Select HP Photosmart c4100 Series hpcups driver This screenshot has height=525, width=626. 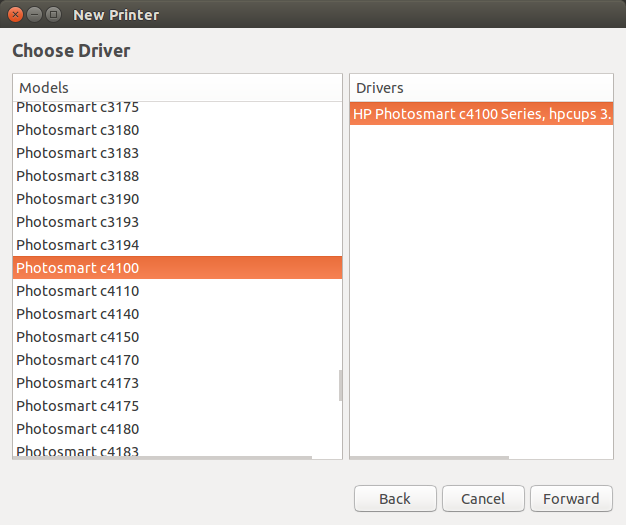pos(481,114)
